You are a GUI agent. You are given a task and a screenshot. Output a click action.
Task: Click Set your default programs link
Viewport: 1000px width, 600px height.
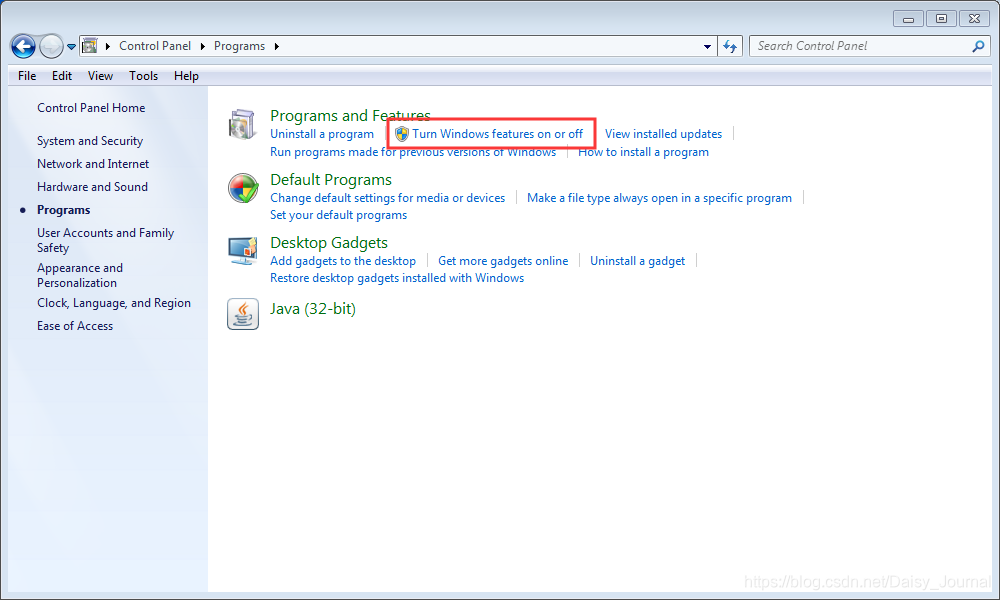pyautogui.click(x=339, y=215)
